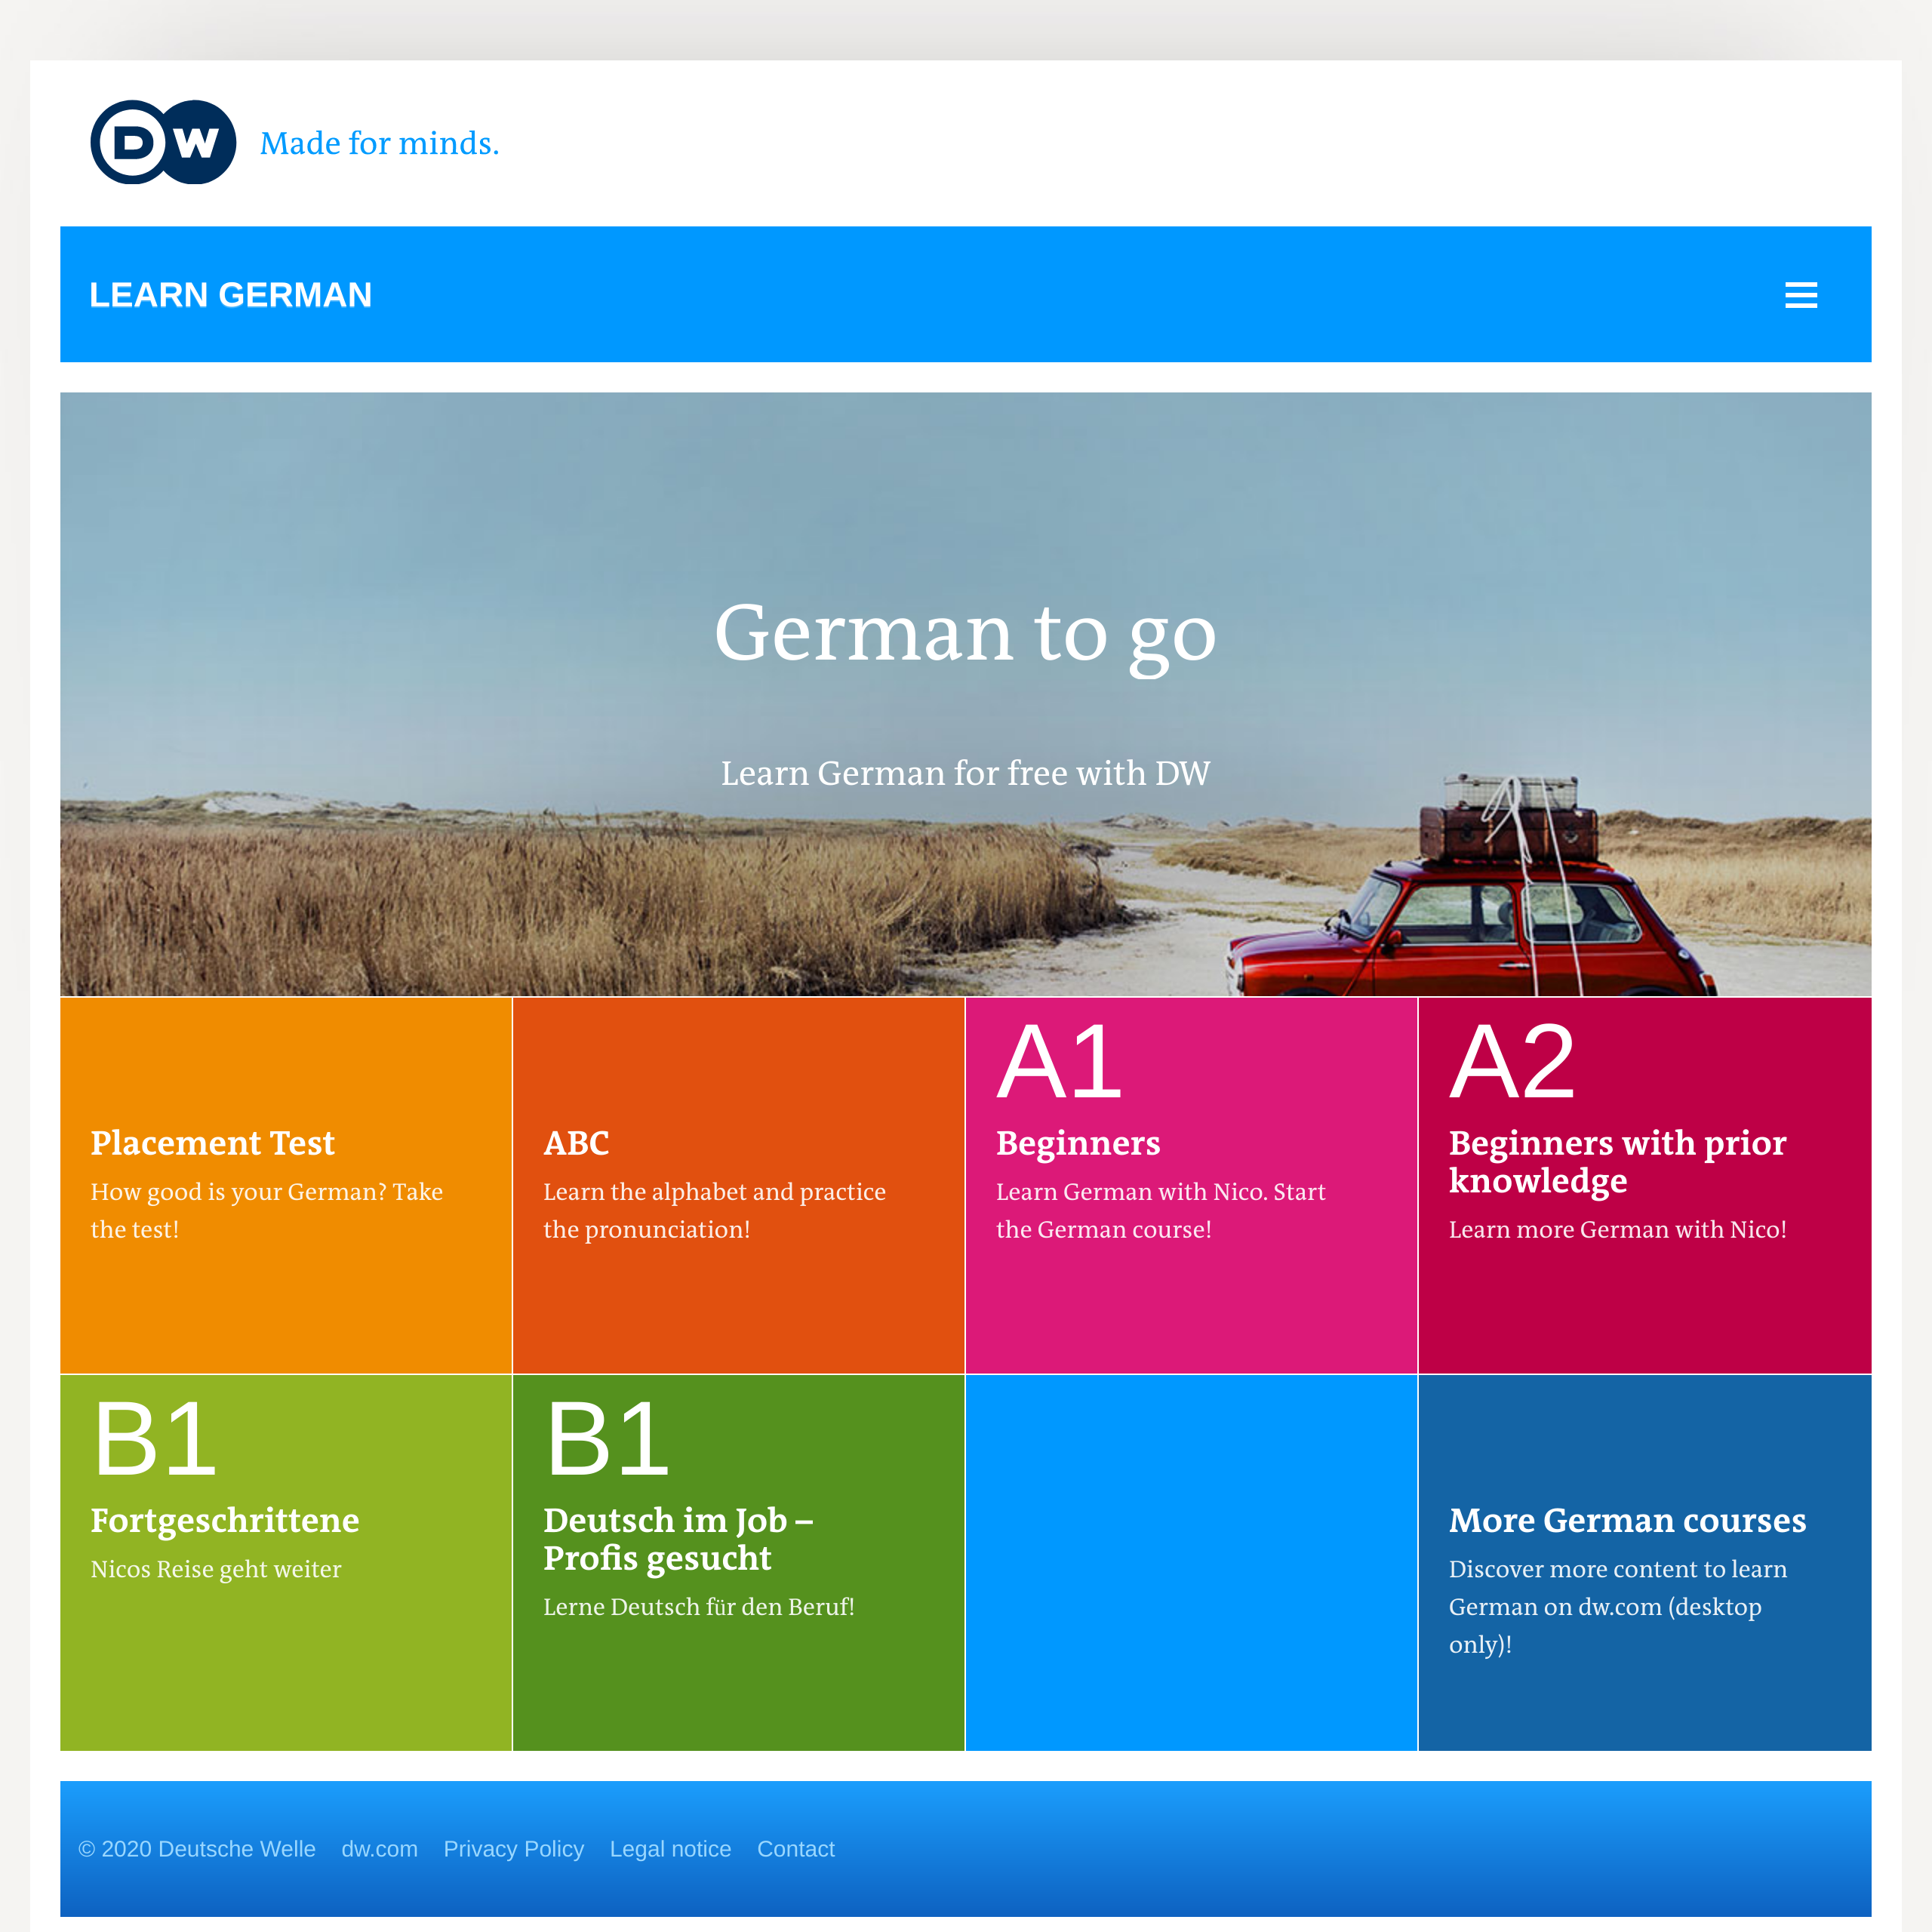Viewport: 1932px width, 1932px height.
Task: Open the hamburger menu icon
Action: [1800, 295]
